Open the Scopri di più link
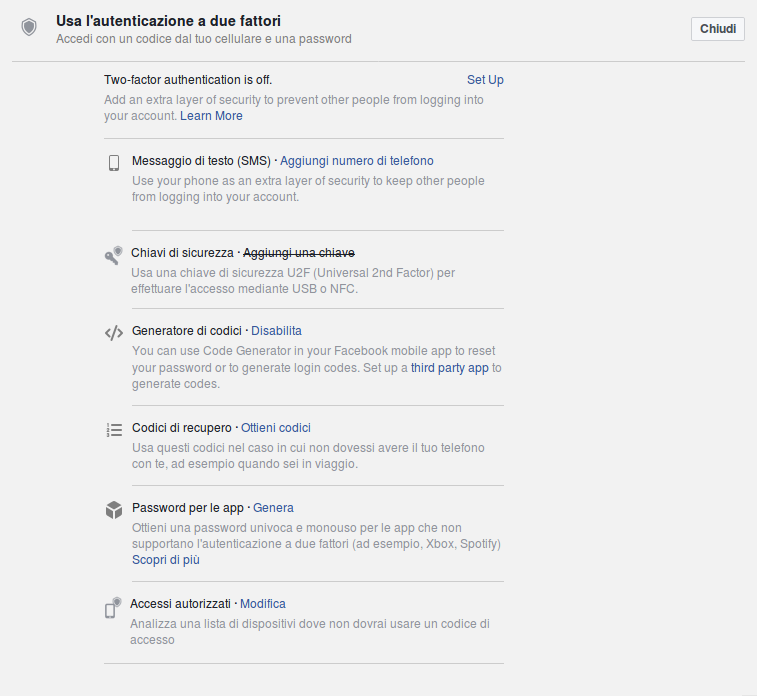The height and width of the screenshot is (696, 757). pos(166,560)
